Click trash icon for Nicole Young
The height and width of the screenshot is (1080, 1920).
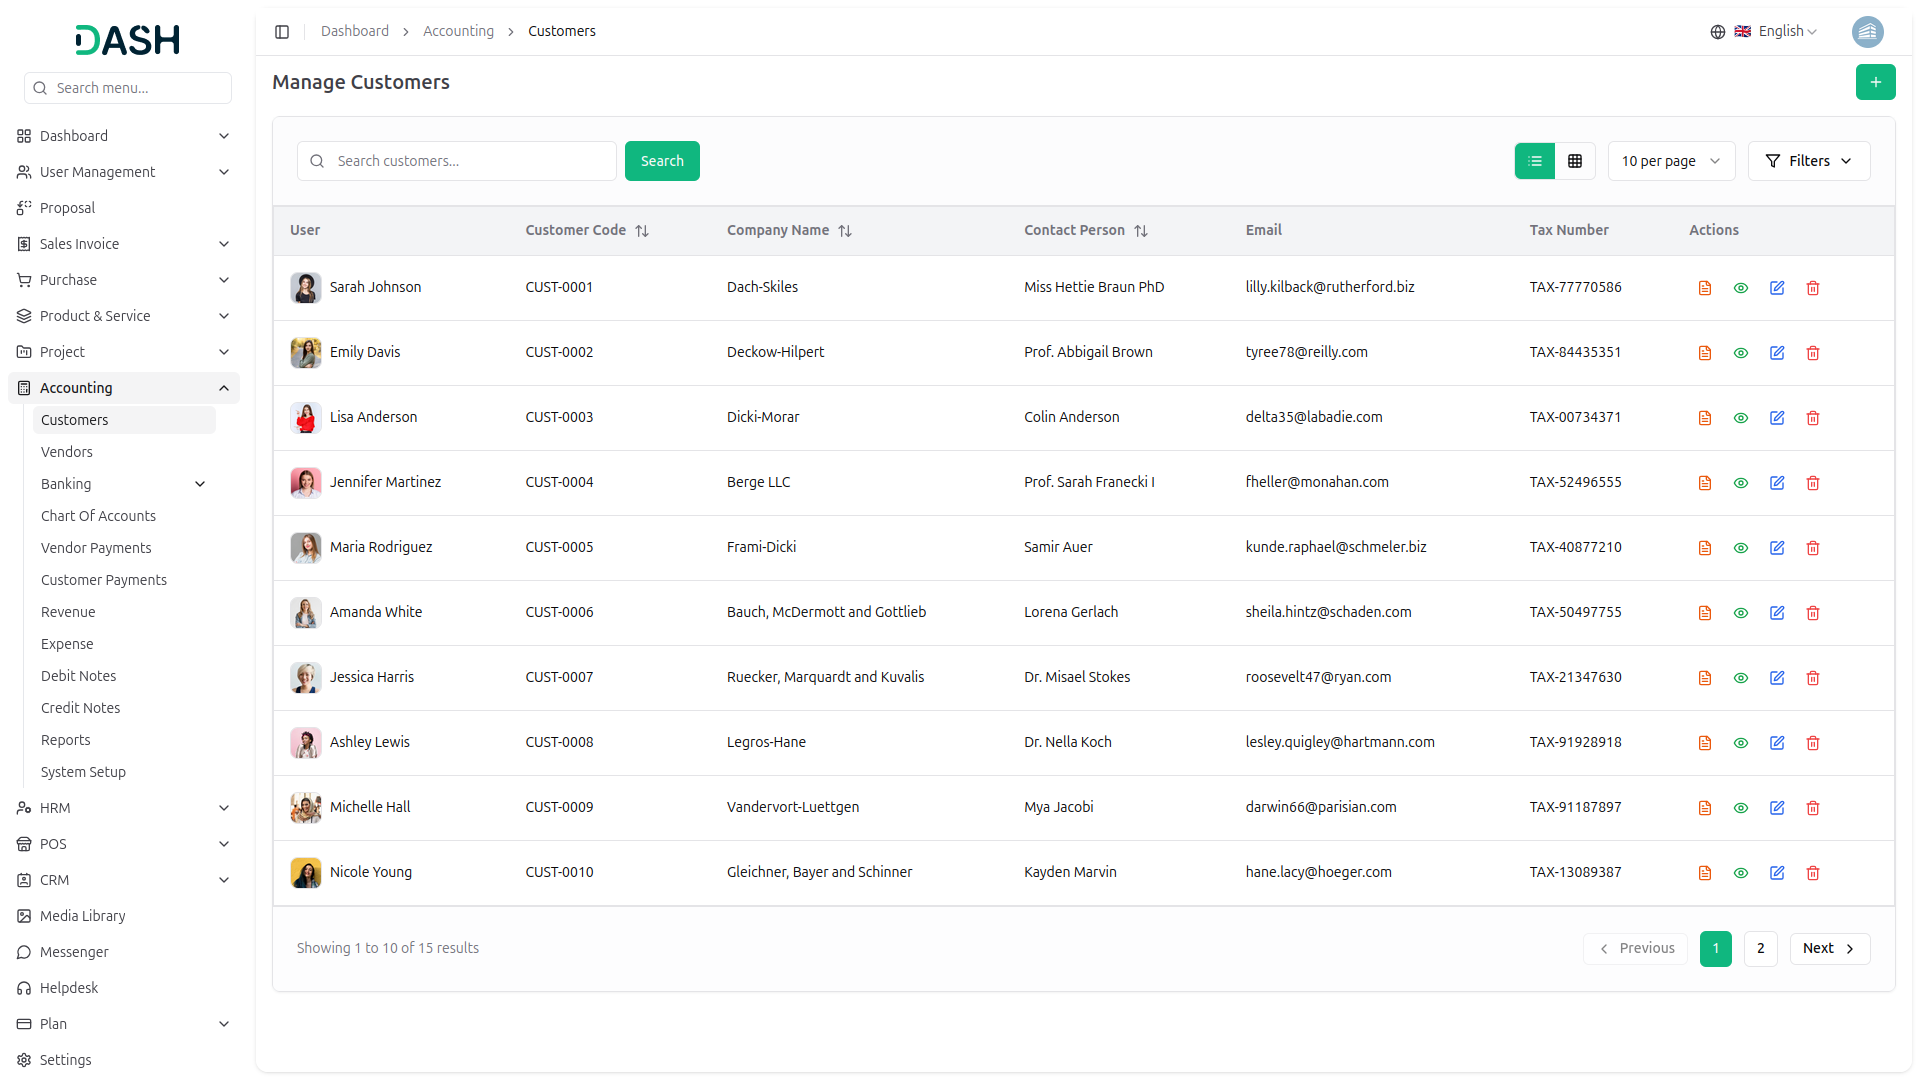tap(1812, 873)
